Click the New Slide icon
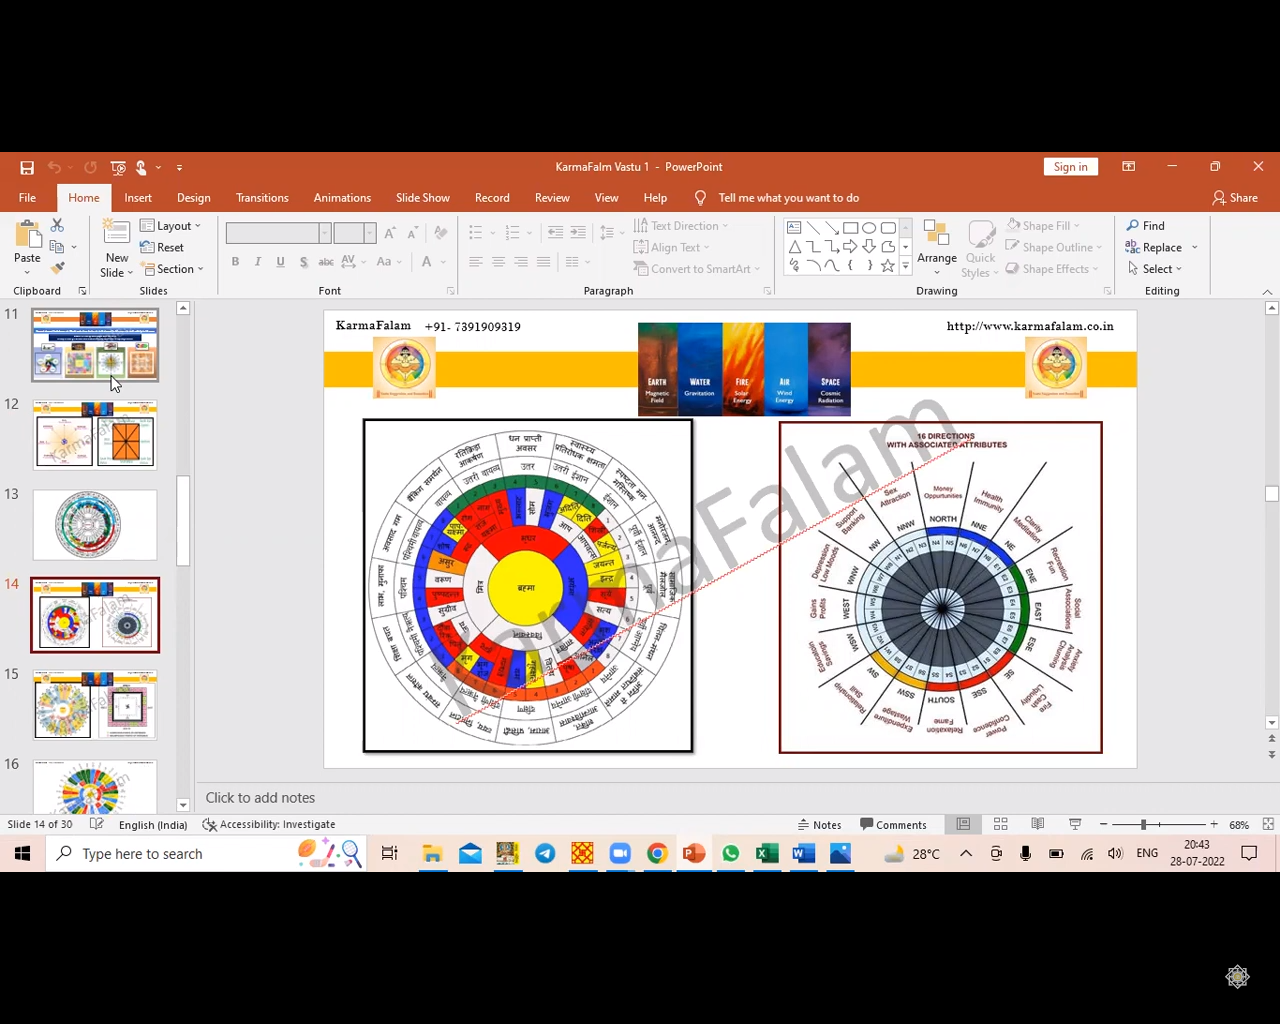The image size is (1280, 1024). [116, 234]
